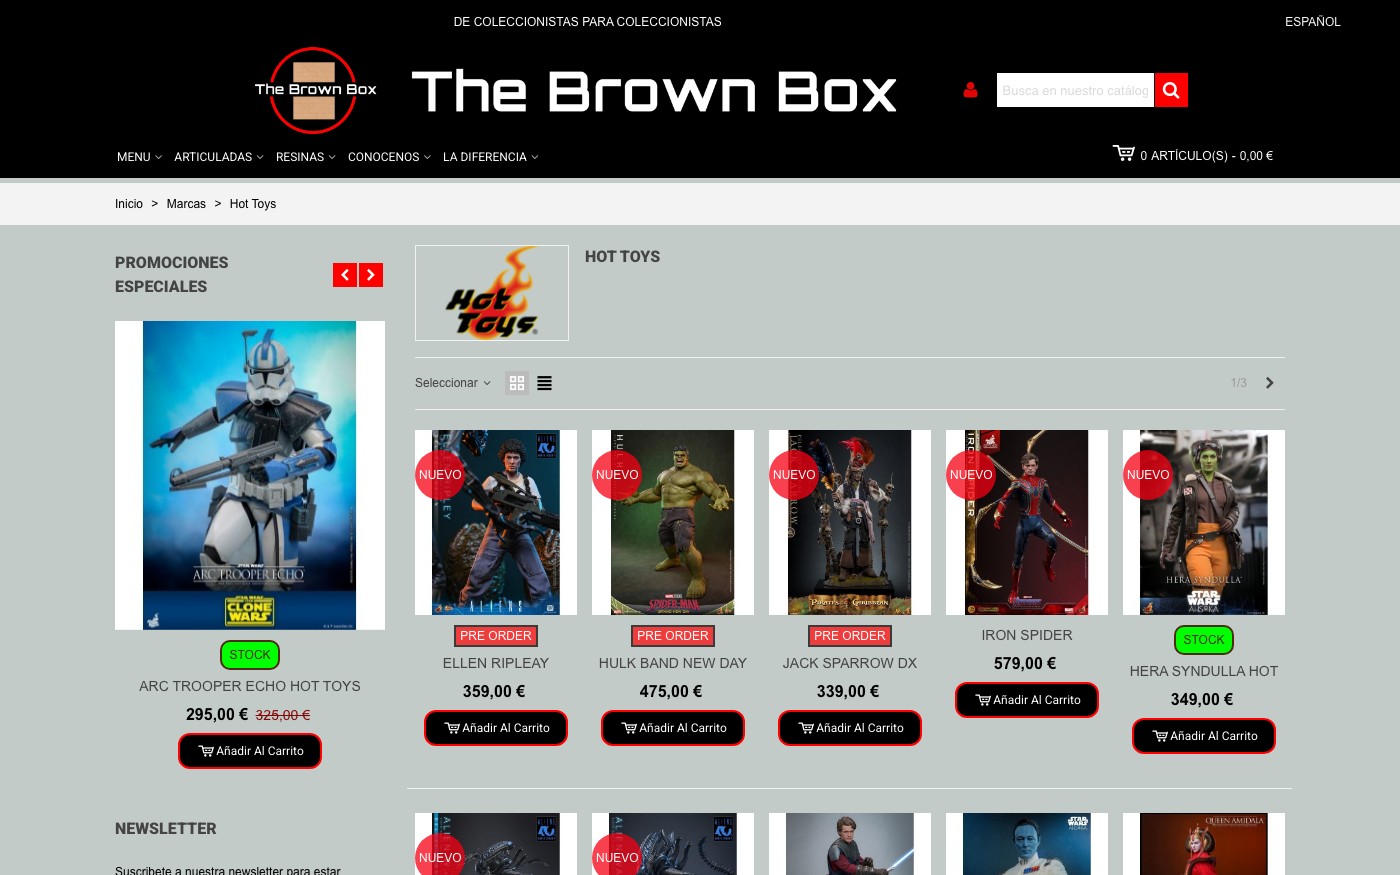Screen dimensions: 1400x875
Task: Go to Inicio breadcrumb
Action: (x=129, y=204)
